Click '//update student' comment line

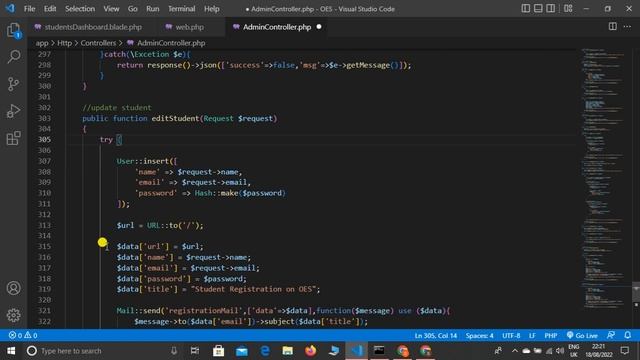tap(117, 107)
